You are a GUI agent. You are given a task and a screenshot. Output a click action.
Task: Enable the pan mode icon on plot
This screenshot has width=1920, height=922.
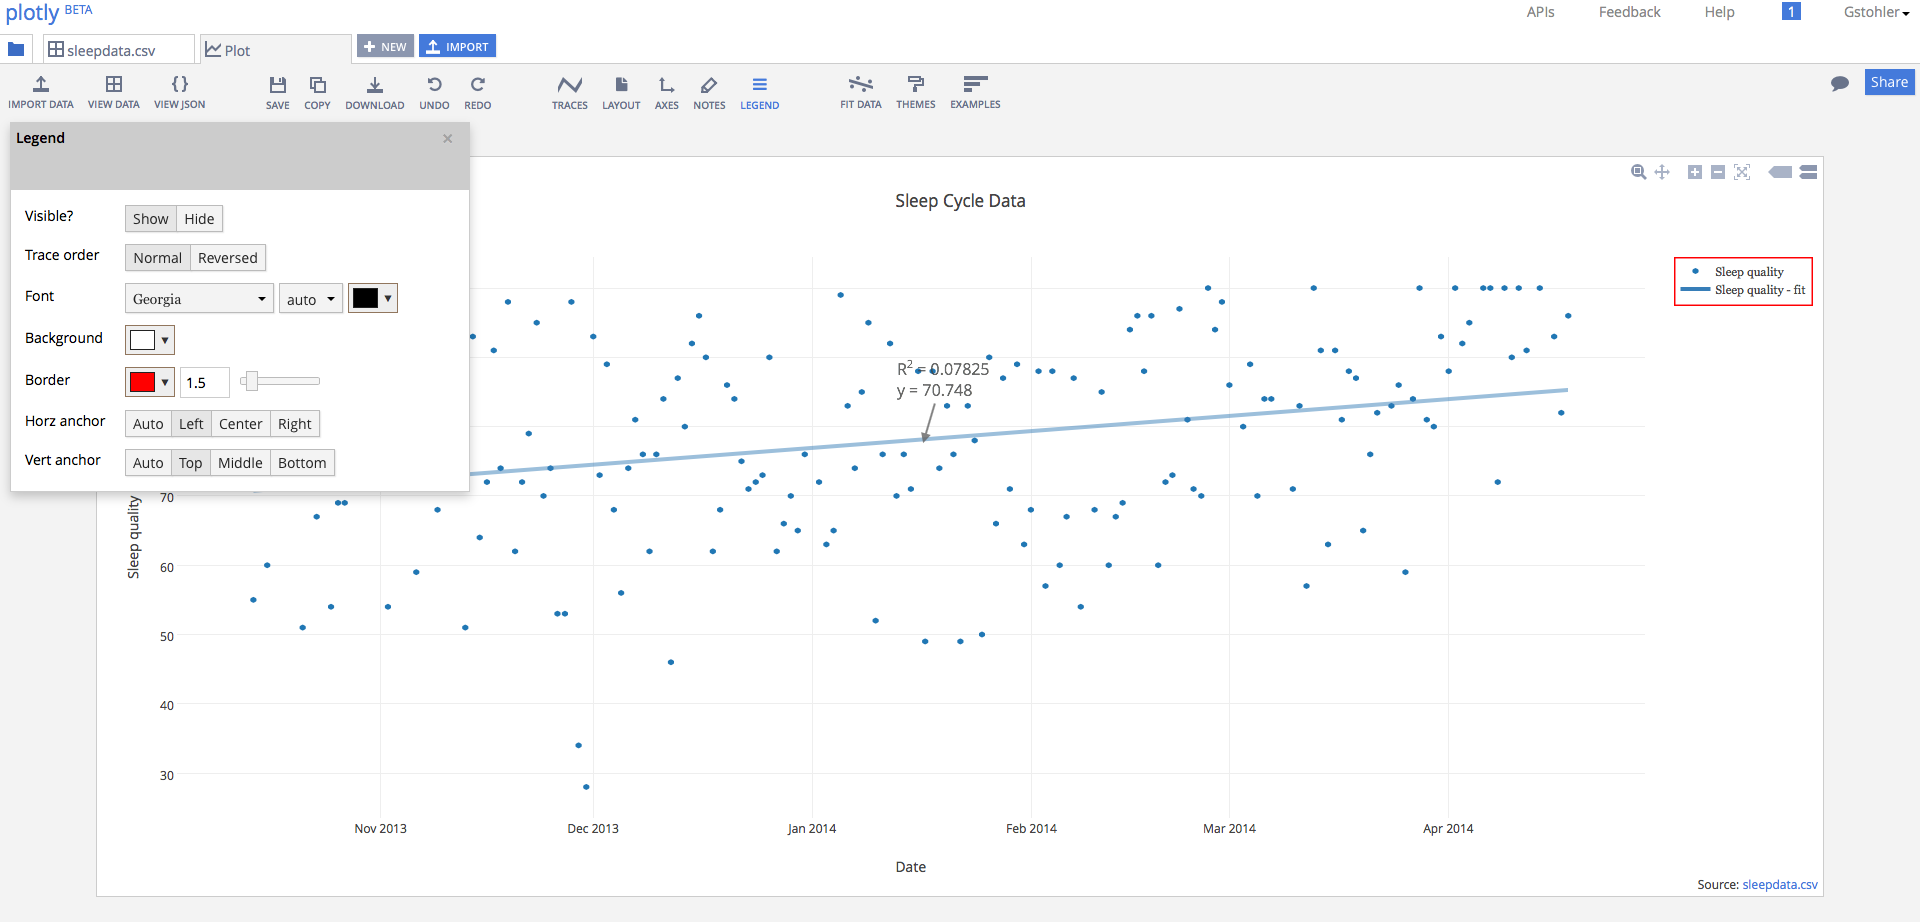(1662, 172)
